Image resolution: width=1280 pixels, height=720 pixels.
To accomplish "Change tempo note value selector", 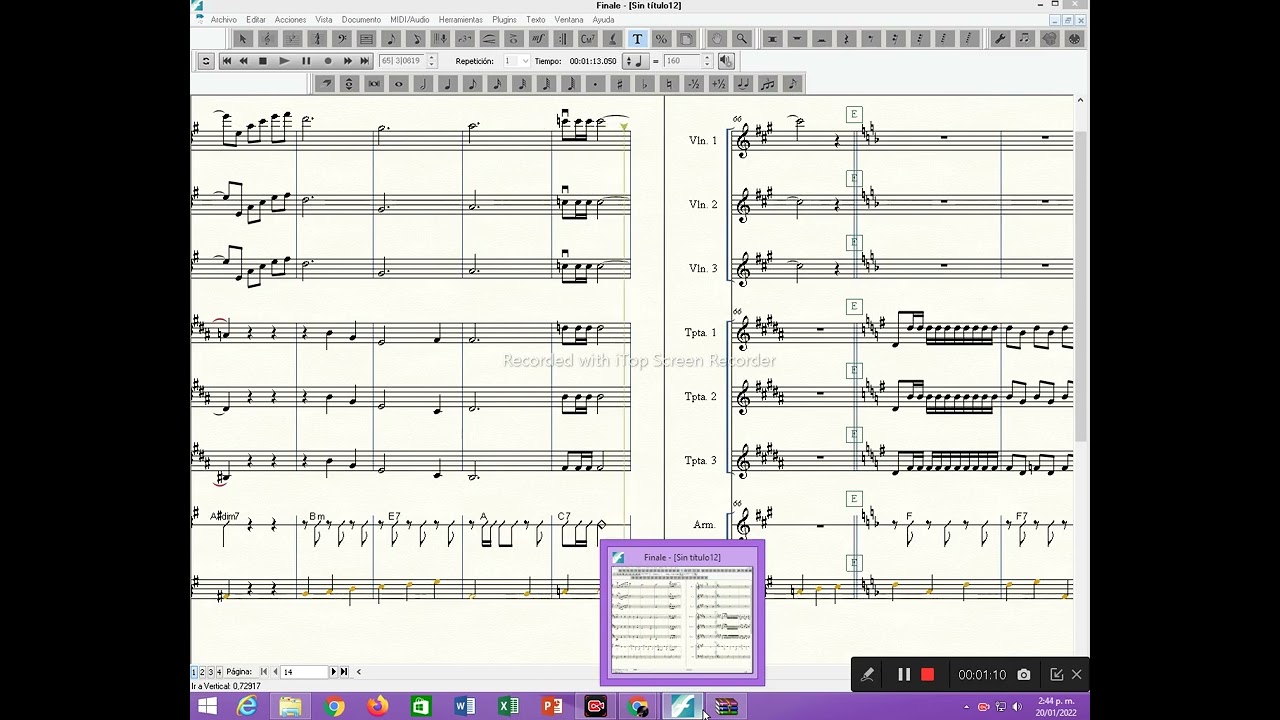I will click(634, 61).
